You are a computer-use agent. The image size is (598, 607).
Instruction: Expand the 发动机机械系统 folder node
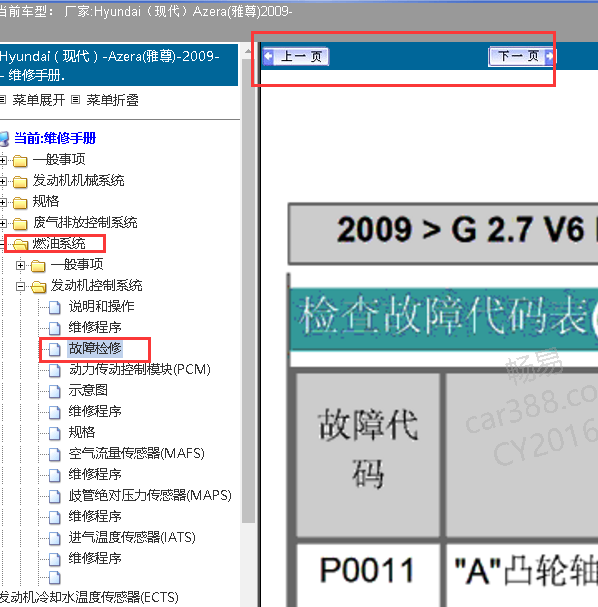[3, 181]
